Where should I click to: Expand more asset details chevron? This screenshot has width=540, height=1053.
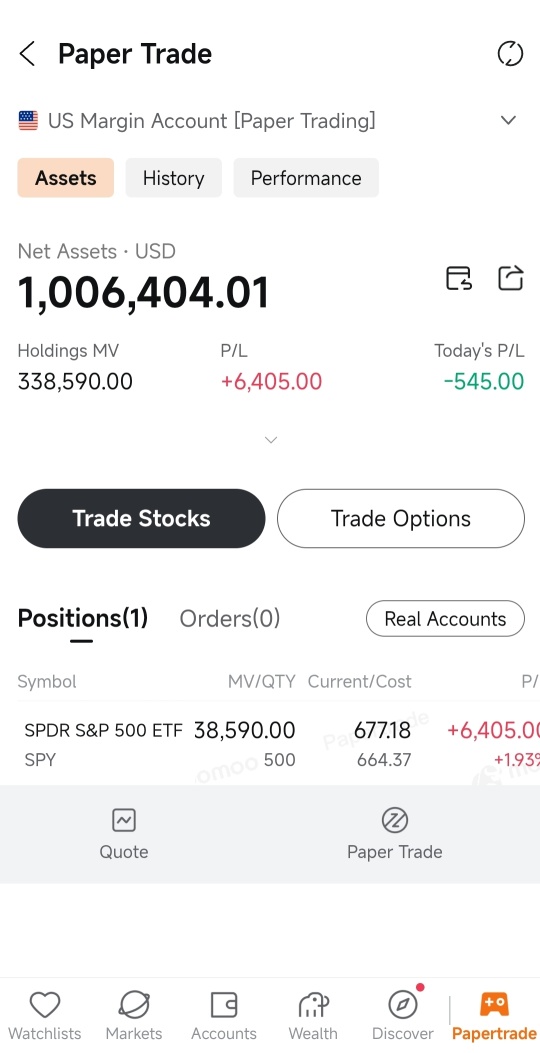point(271,440)
